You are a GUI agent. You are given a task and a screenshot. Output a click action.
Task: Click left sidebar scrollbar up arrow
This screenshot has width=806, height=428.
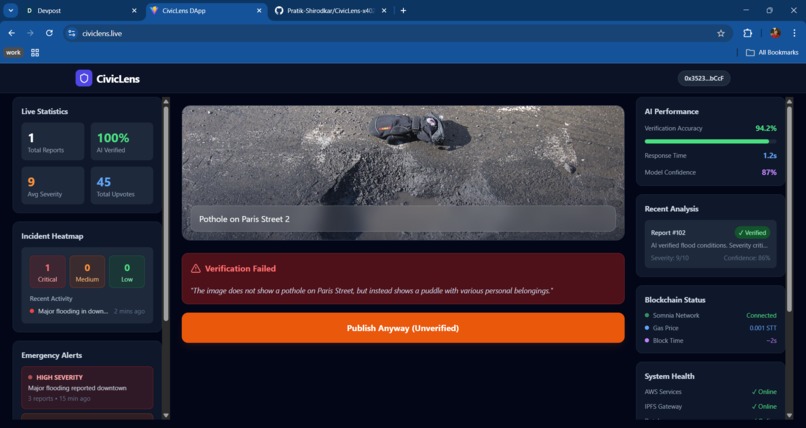coord(166,102)
